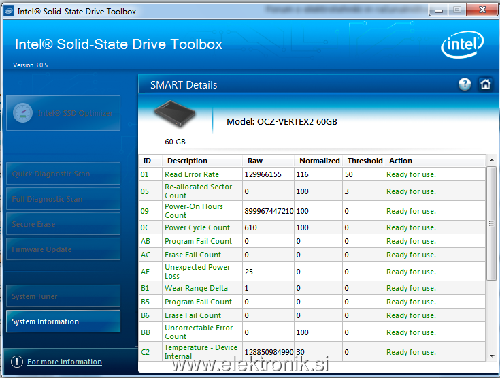Select the Uncorrectable Error Count row
500x378 pixels.
312,332
